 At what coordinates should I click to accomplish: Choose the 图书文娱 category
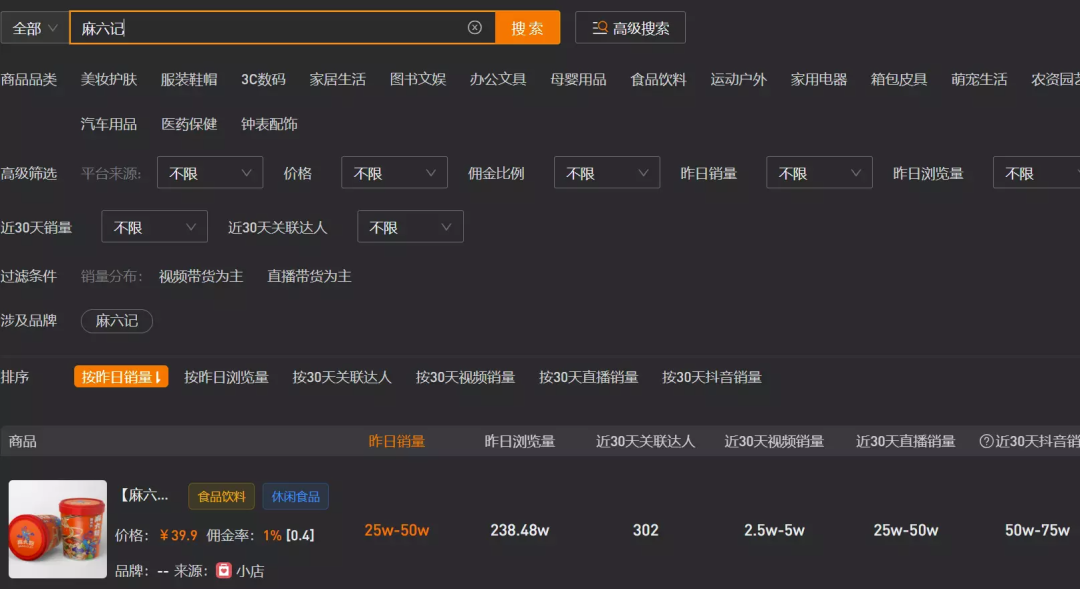[418, 79]
